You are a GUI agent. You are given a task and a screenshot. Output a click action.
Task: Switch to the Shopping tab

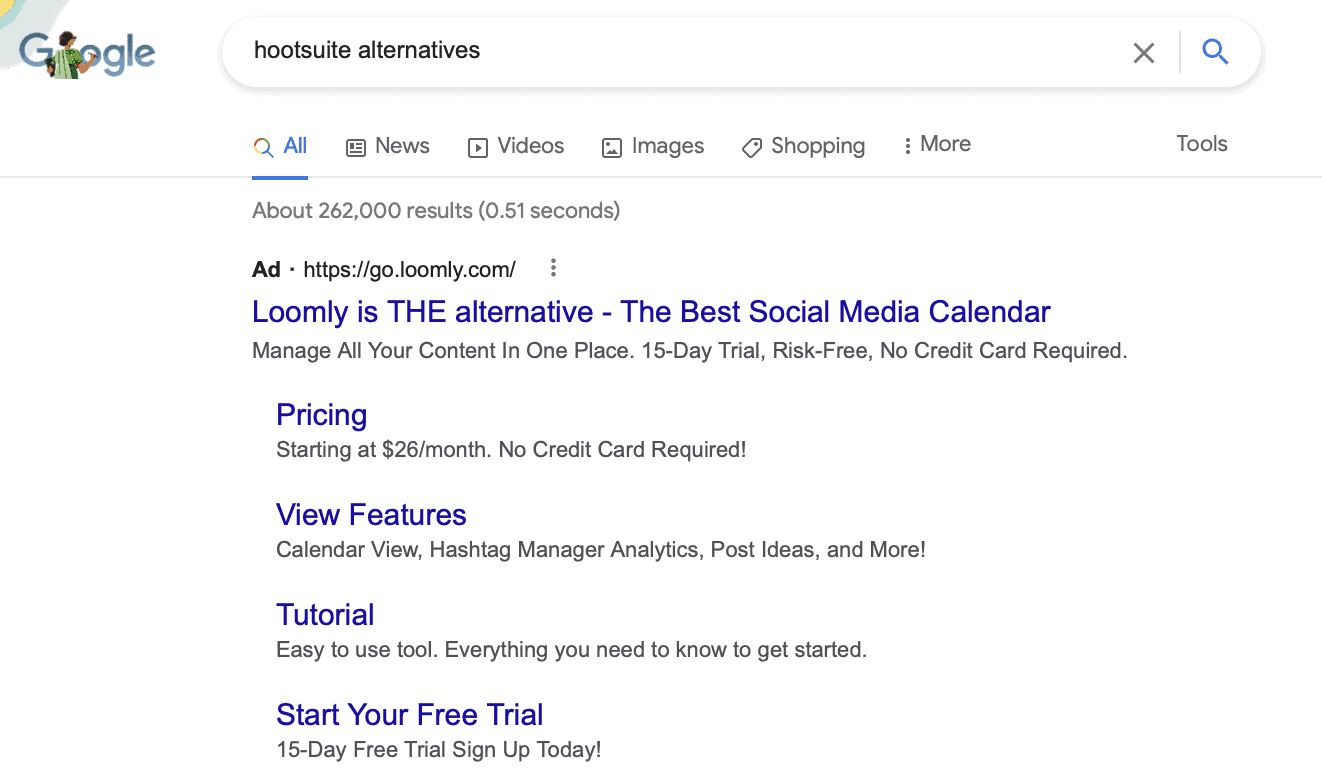[x=803, y=146]
